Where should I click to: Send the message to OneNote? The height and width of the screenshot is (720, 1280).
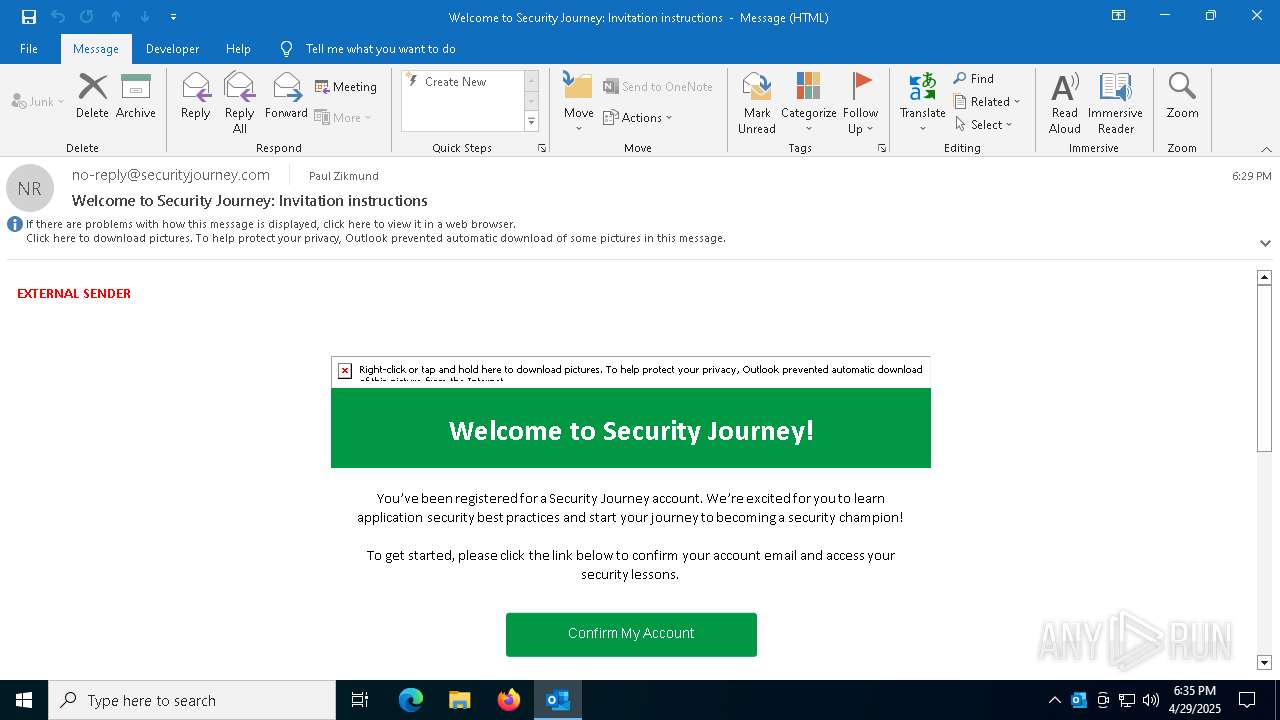[x=658, y=87]
